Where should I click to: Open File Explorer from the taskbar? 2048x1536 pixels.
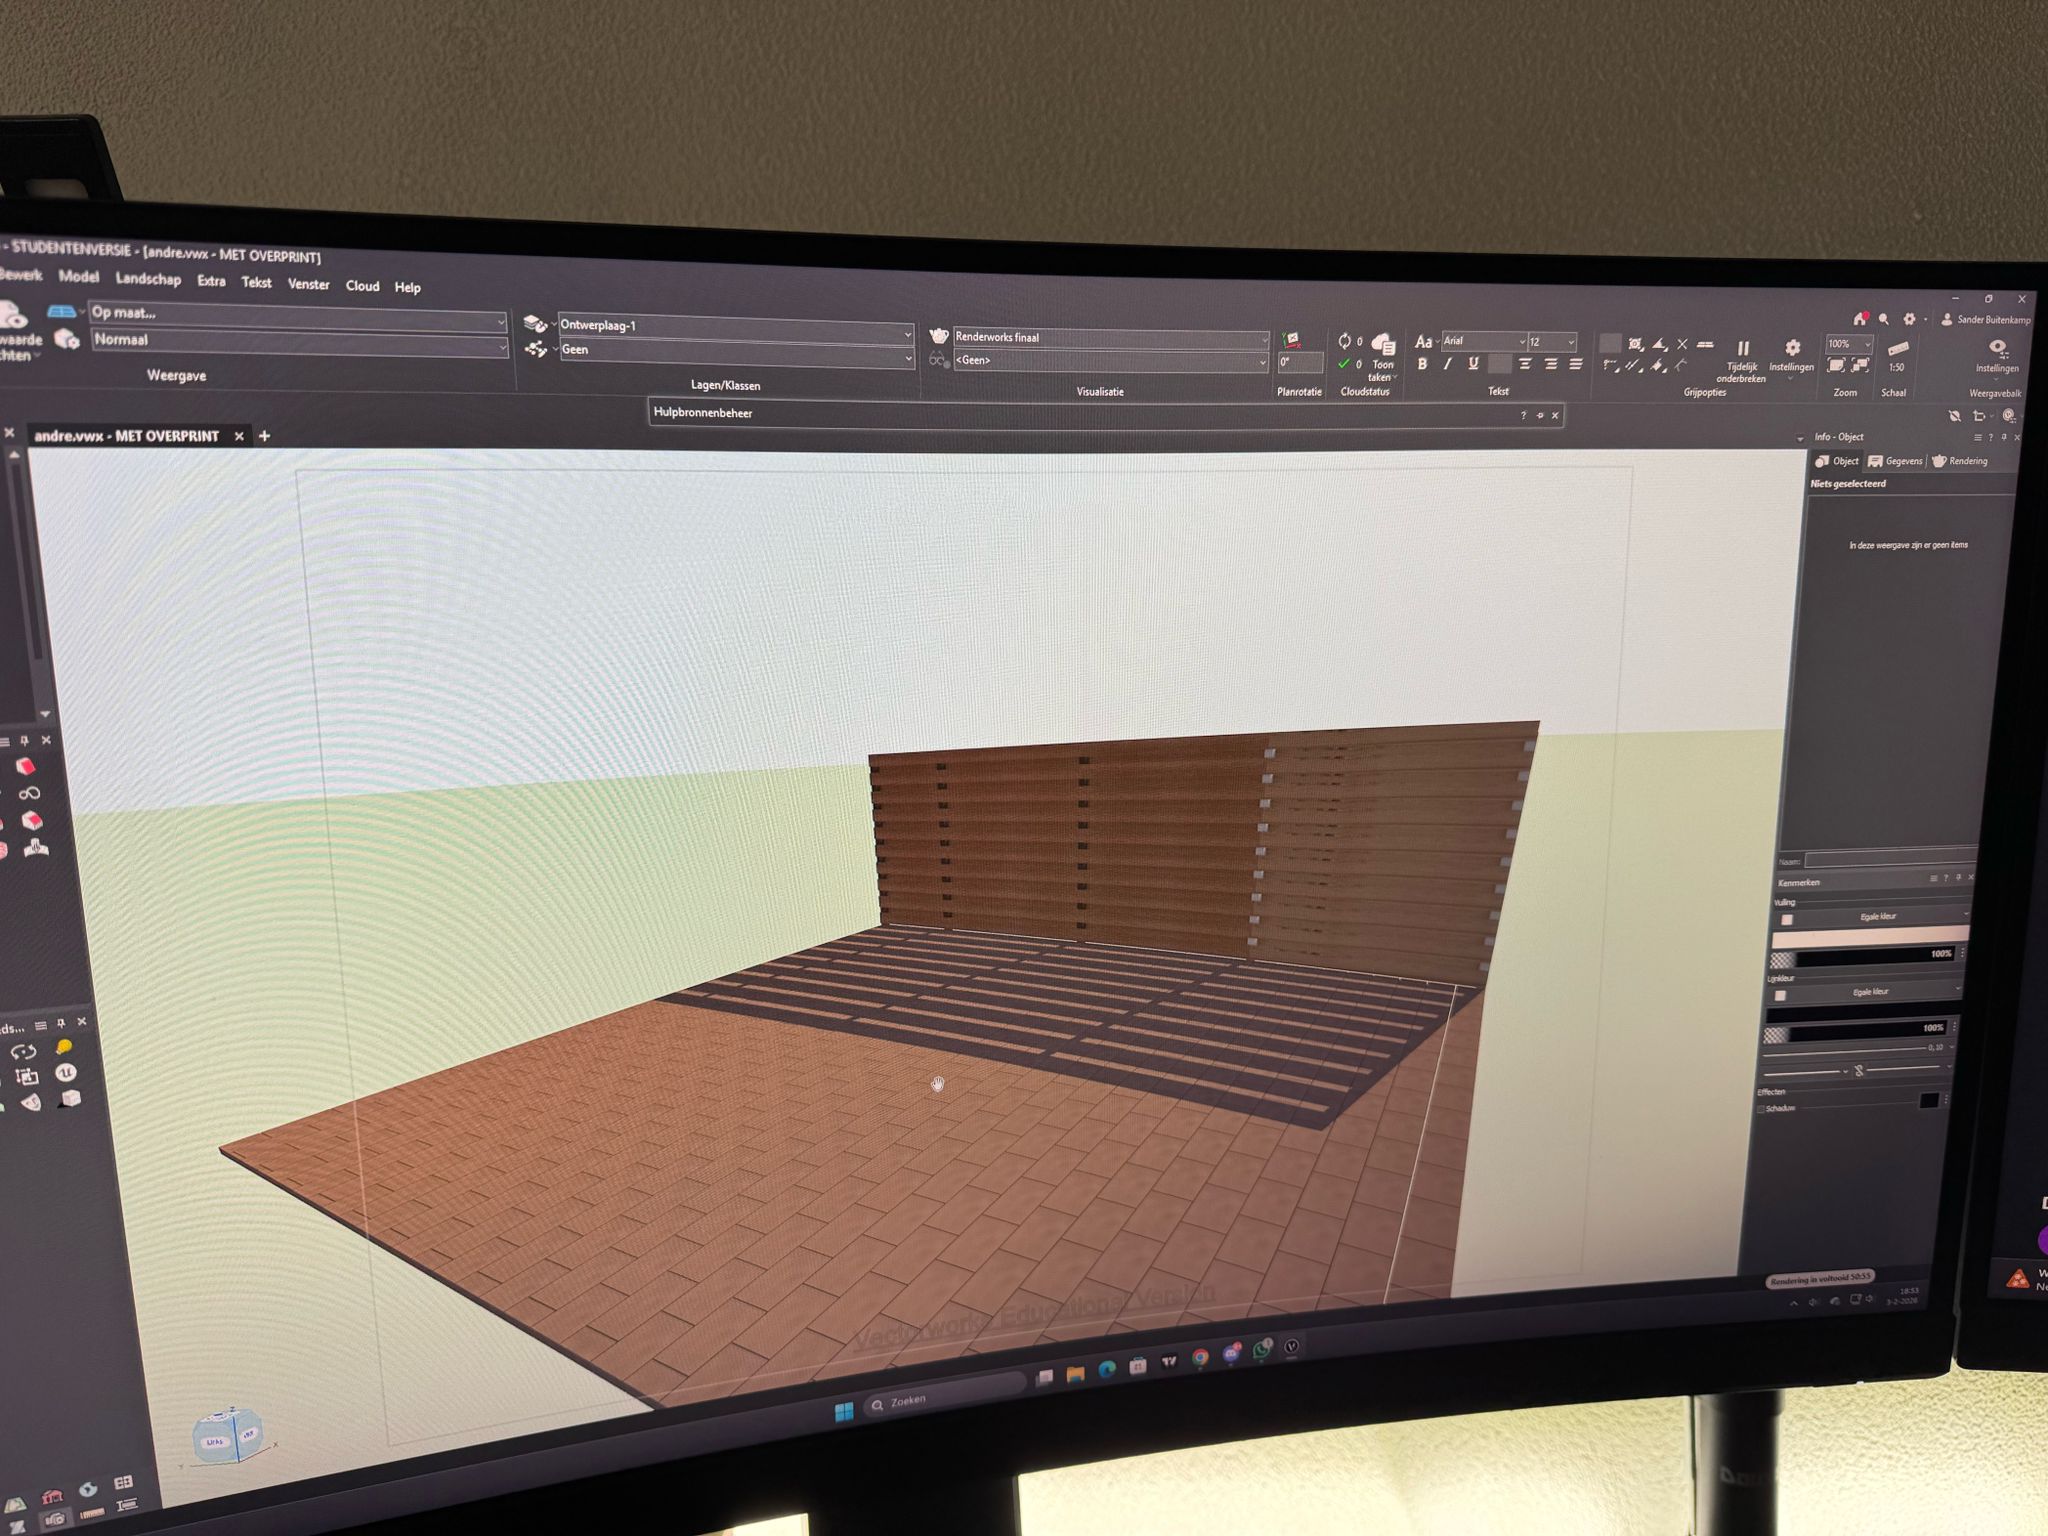(x=1075, y=1374)
